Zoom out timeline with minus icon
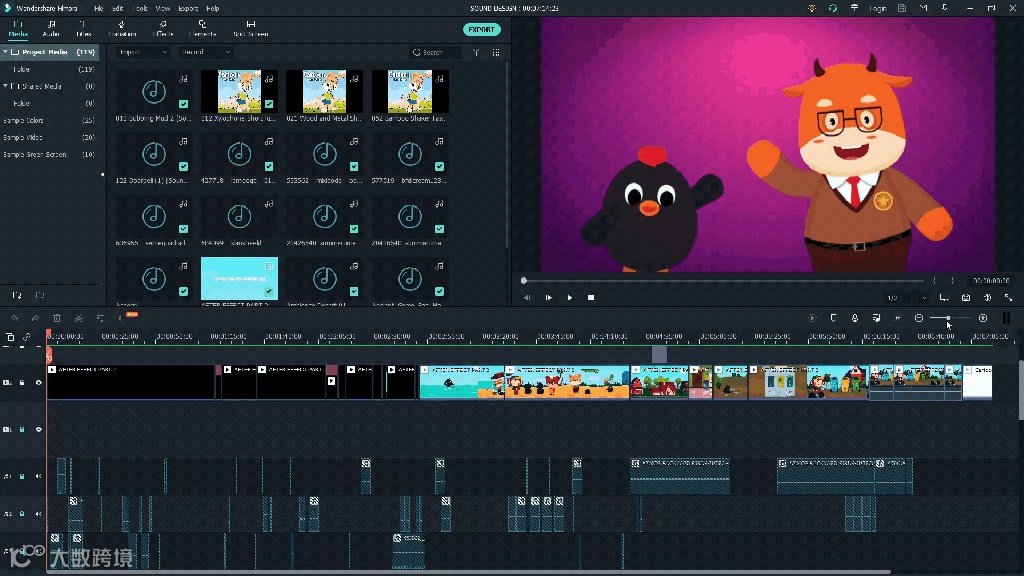 919,318
